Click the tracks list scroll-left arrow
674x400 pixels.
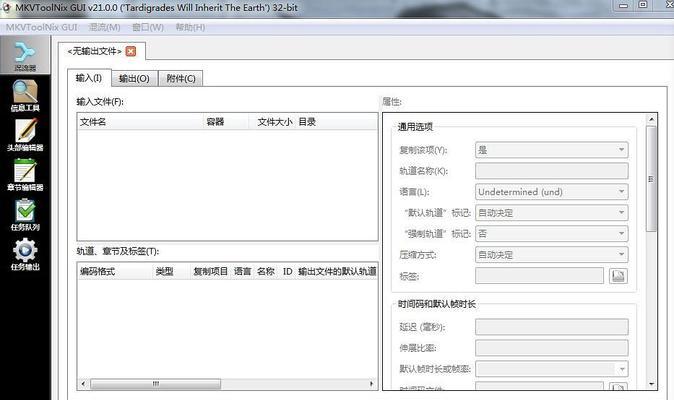pos(83,384)
